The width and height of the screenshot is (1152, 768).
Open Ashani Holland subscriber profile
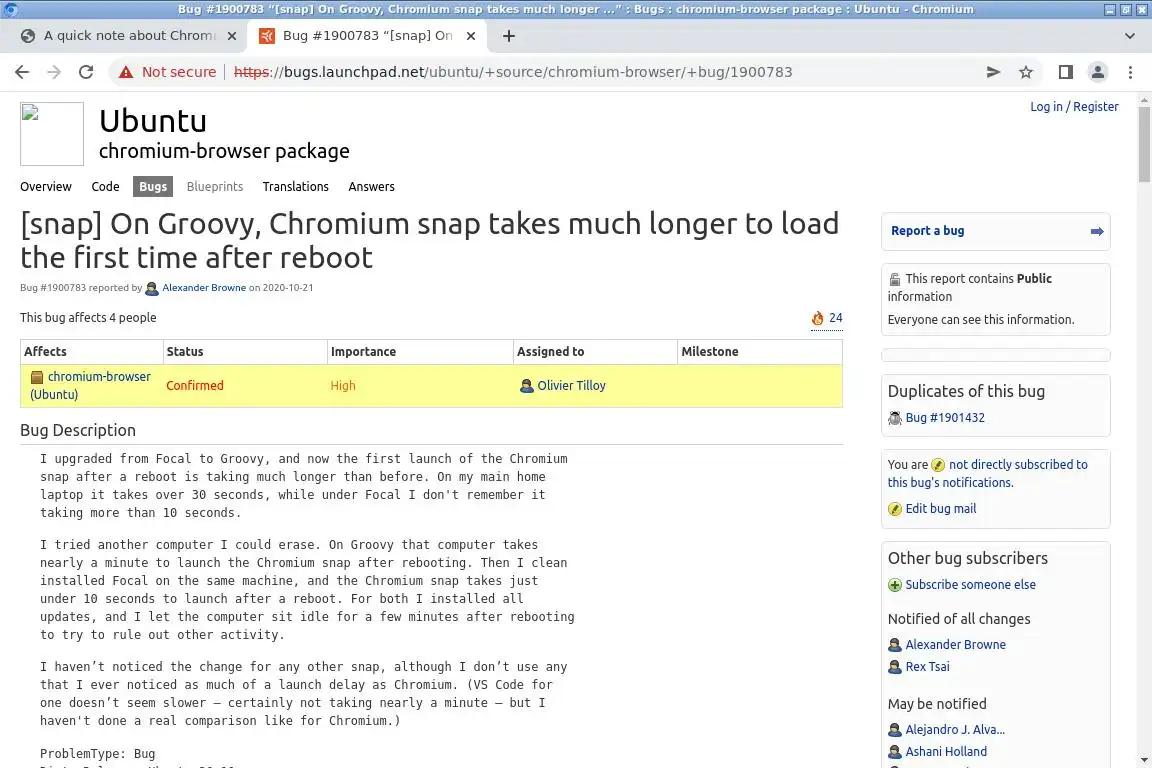946,752
